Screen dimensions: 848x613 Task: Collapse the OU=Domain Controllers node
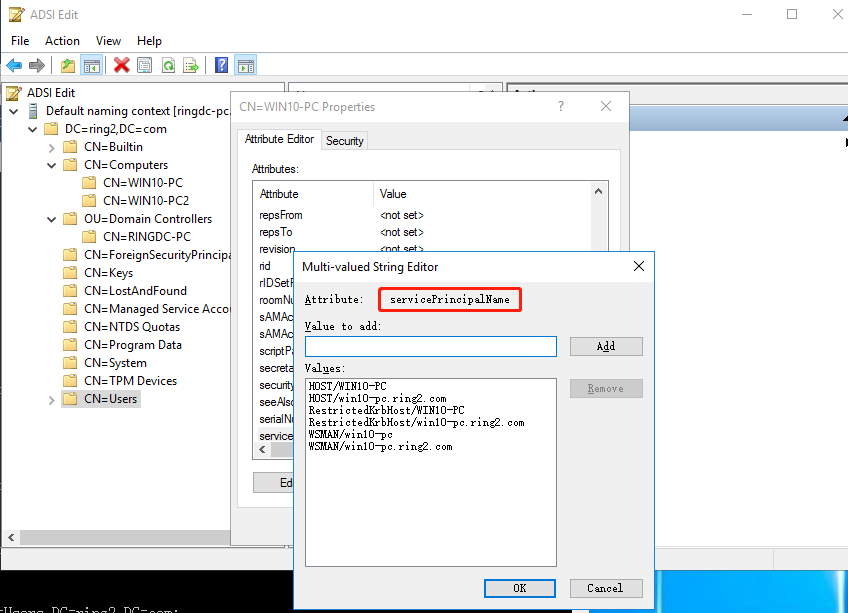point(52,219)
